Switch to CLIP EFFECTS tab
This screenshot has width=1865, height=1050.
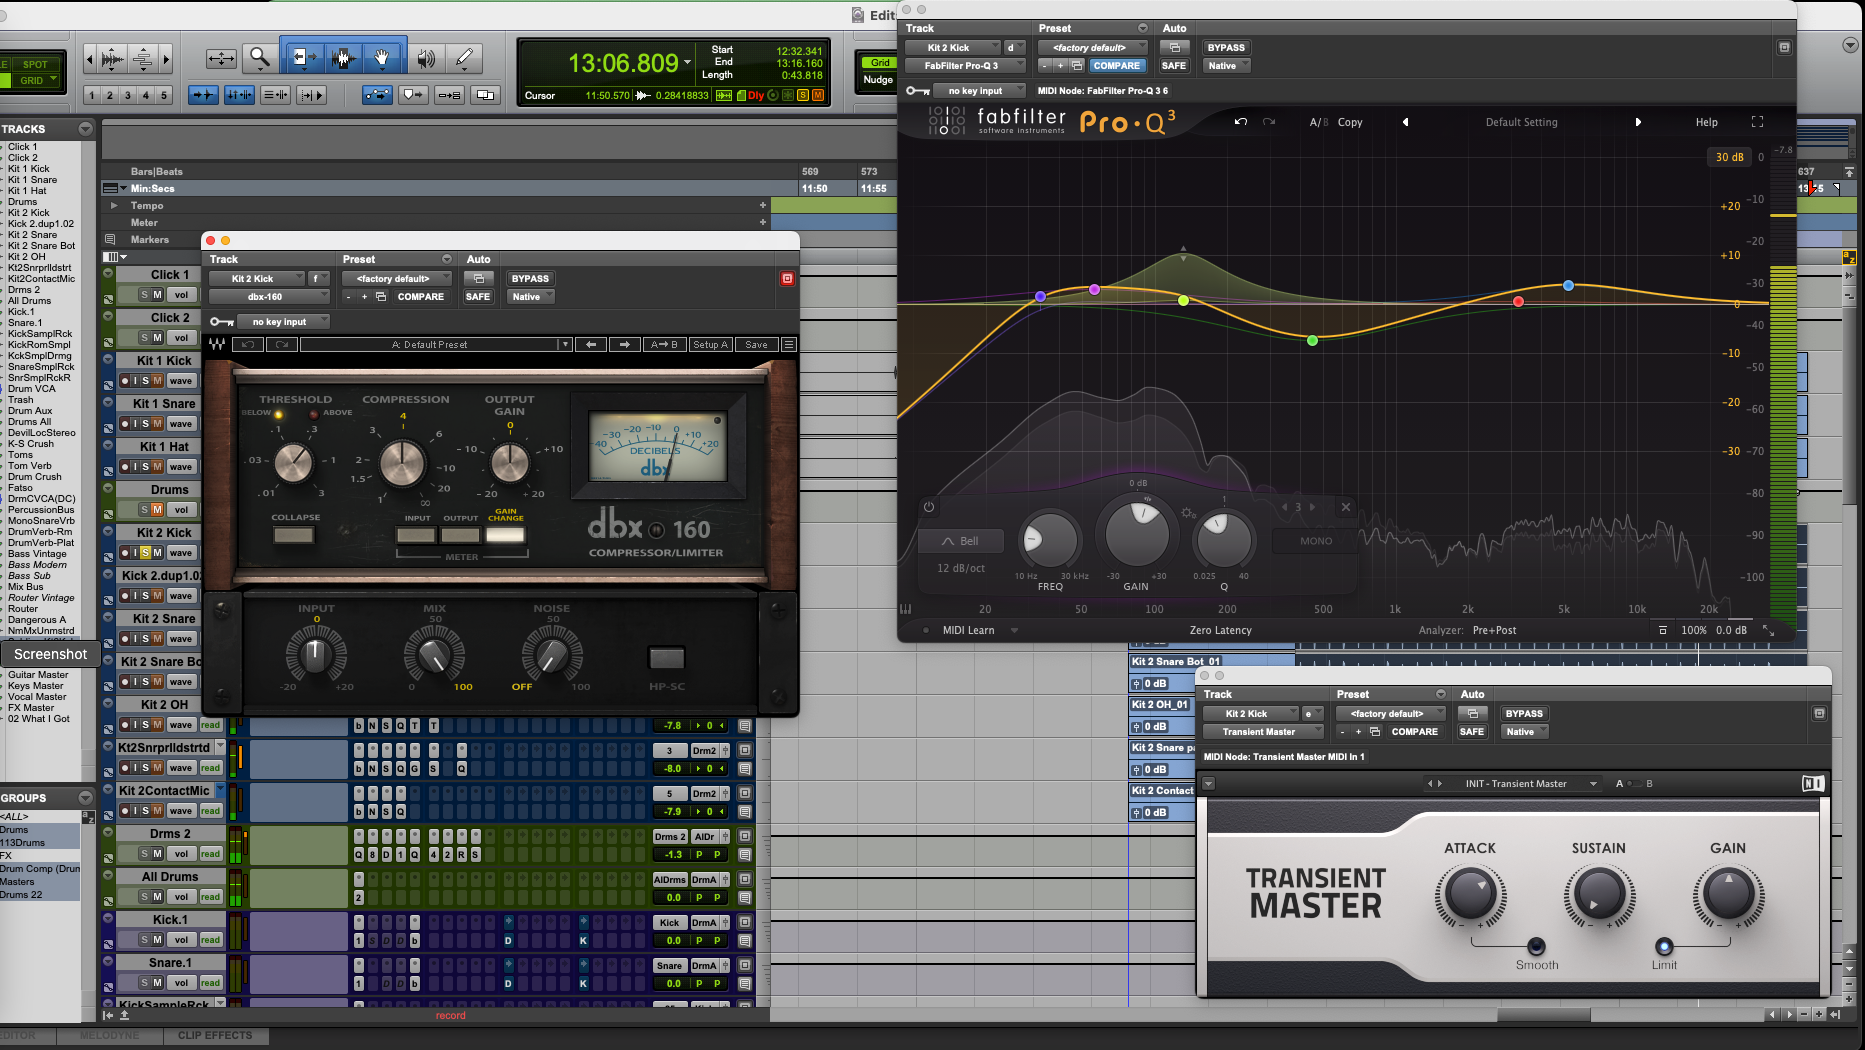pyautogui.click(x=215, y=1036)
